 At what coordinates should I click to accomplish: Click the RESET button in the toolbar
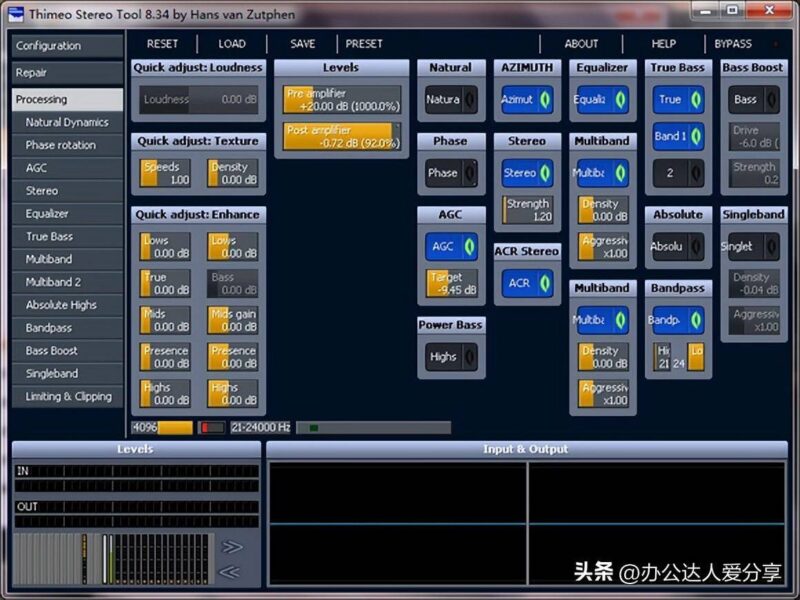[x=162, y=44]
